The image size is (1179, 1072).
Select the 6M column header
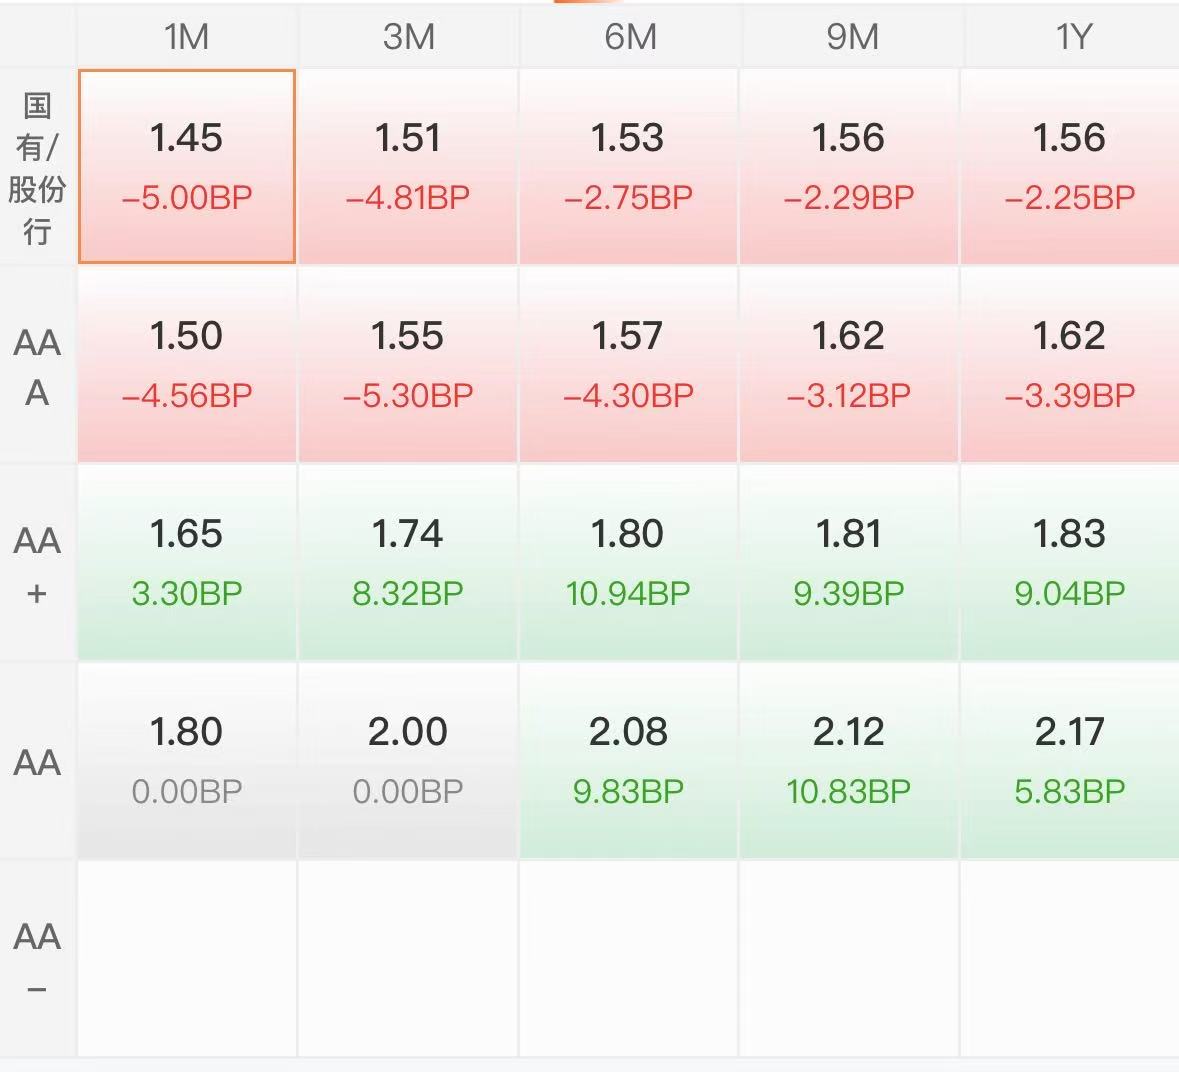[629, 36]
